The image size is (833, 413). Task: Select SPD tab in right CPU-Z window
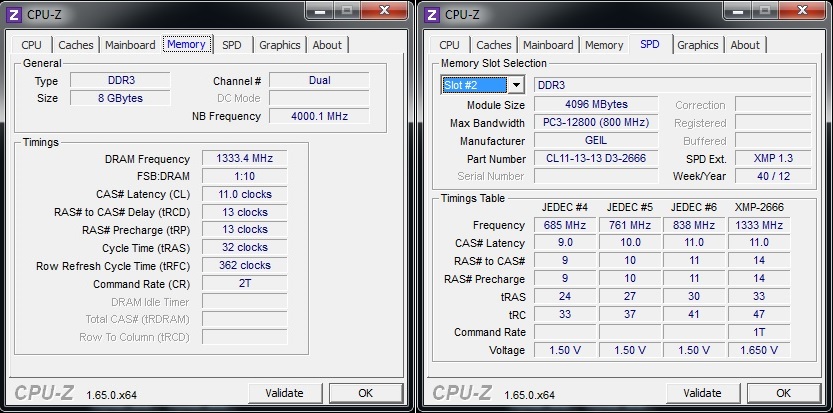point(650,44)
